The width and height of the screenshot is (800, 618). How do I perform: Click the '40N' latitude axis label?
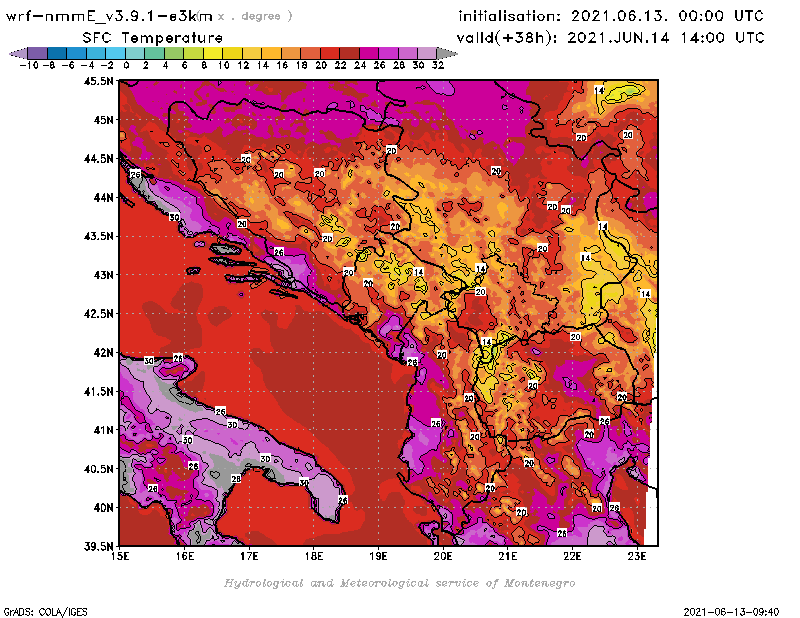point(104,508)
